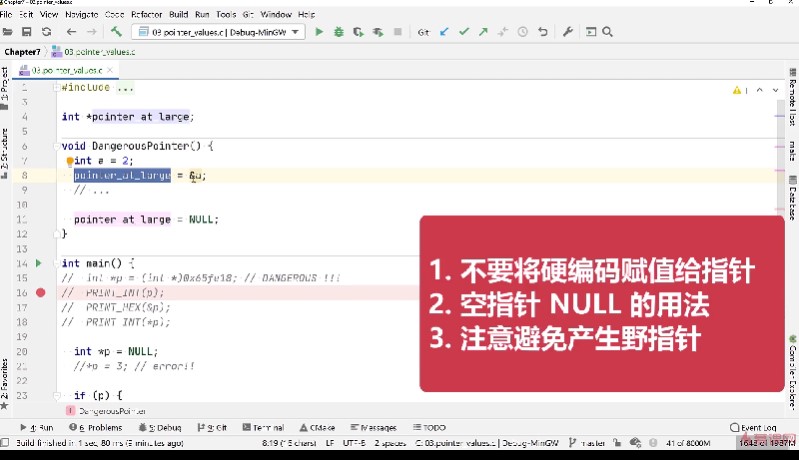Navigate back with the left arrow
Viewport: 799px width, 460px height.
click(71, 32)
